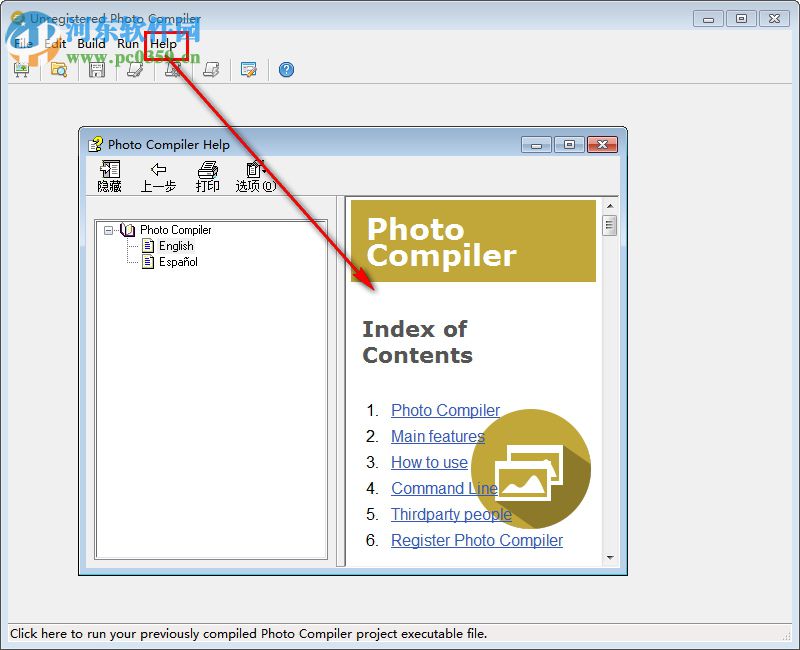Click the Compile project toolbar icon
The image size is (800, 650).
pos(134,70)
